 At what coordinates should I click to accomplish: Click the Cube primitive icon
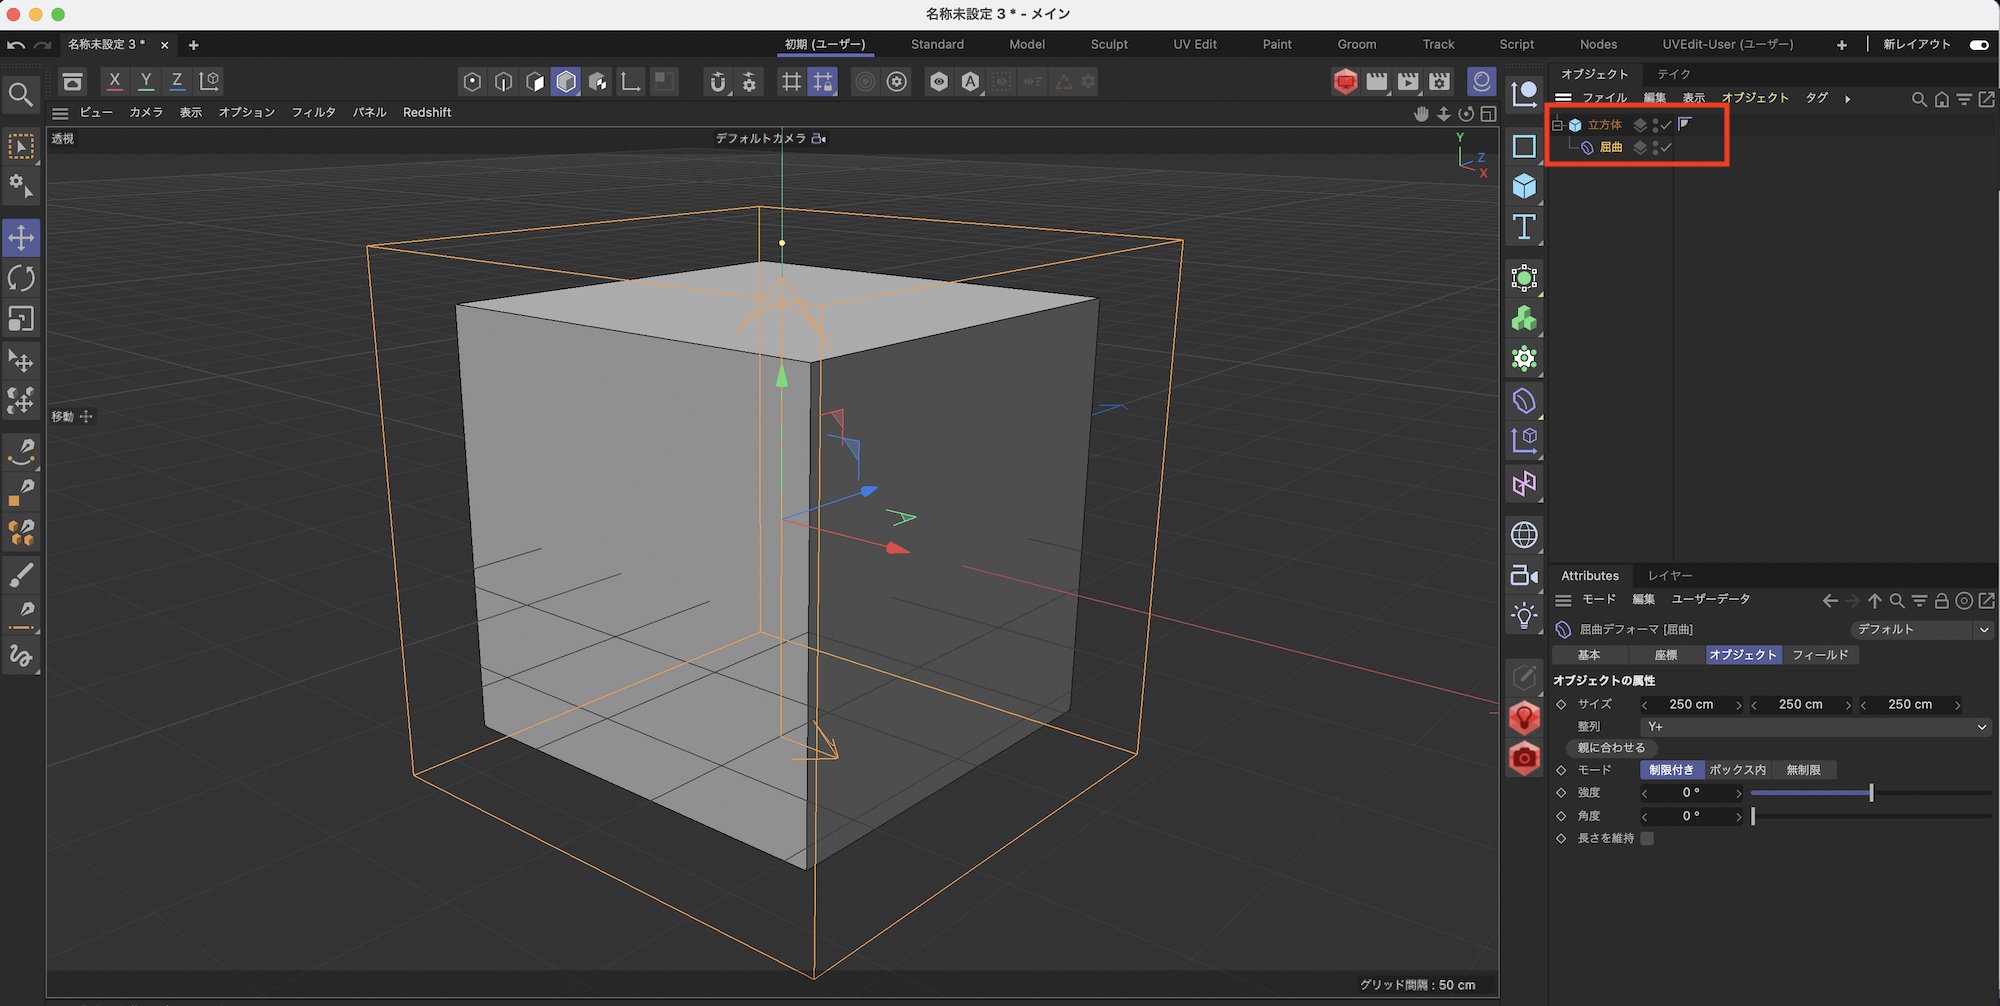coord(1524,186)
